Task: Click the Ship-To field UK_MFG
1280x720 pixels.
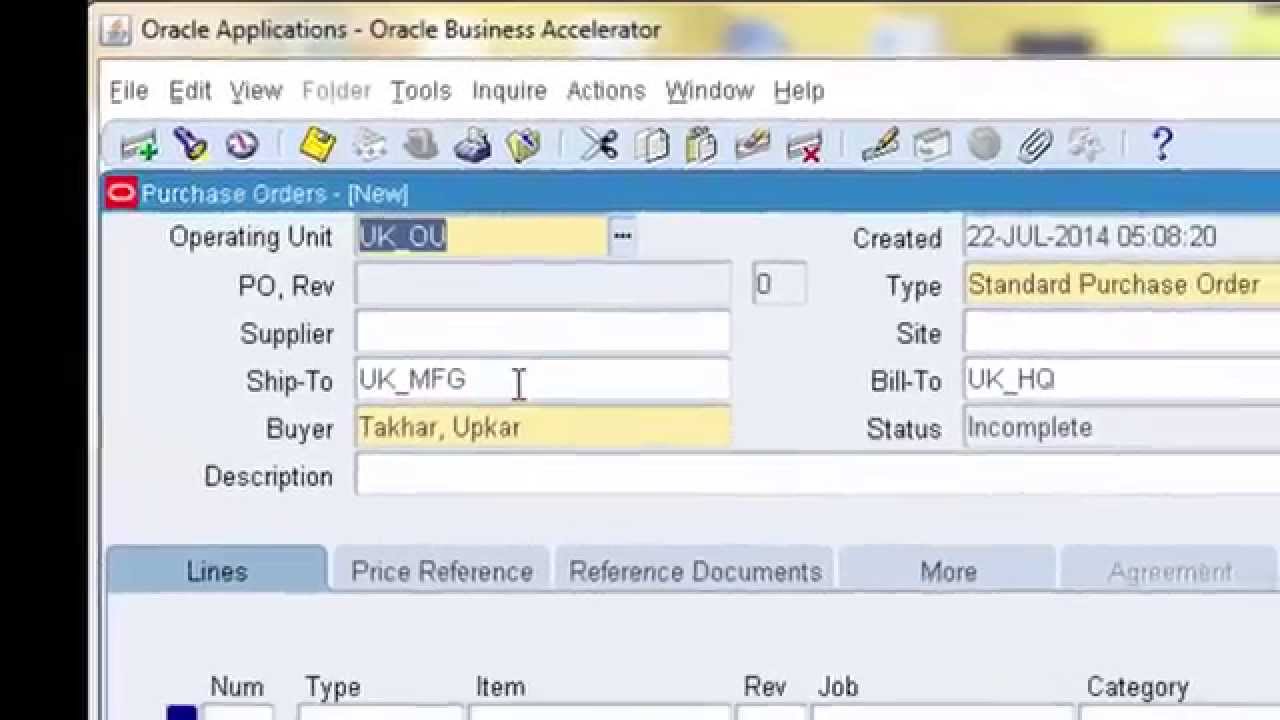Action: 543,380
